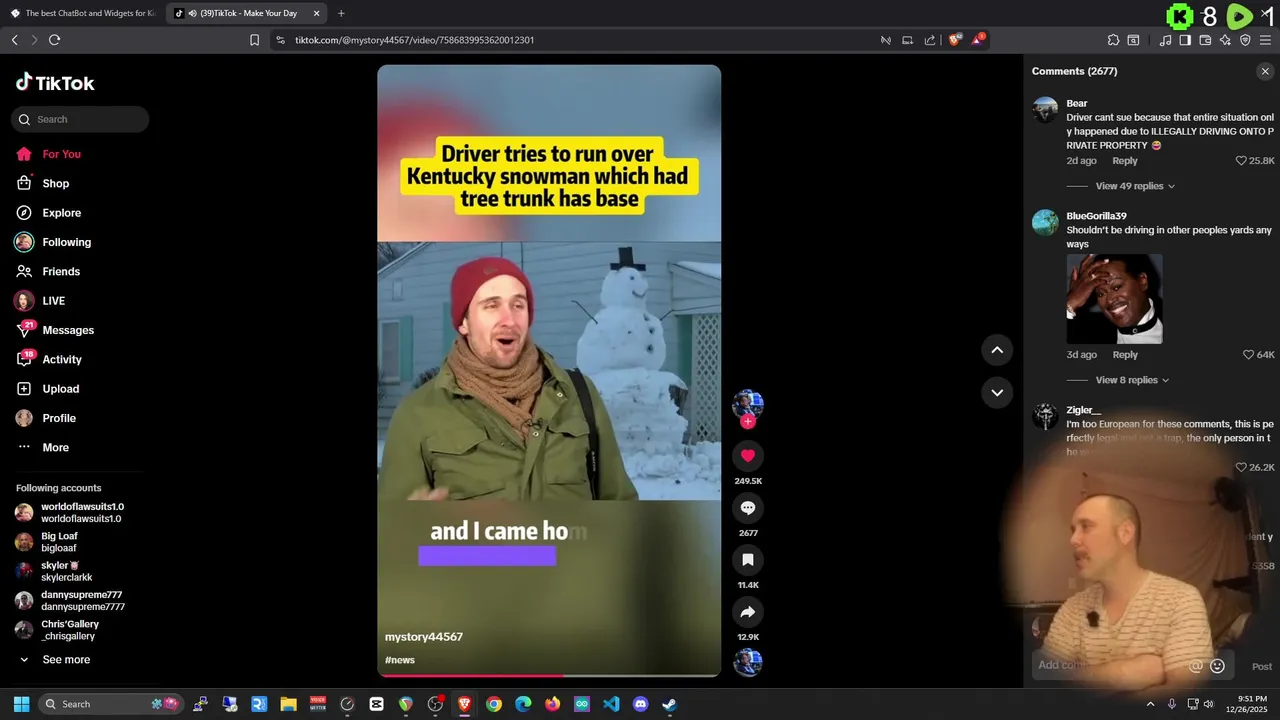Go to next video with down arrow
Image resolution: width=1280 pixels, height=720 pixels.
[997, 392]
